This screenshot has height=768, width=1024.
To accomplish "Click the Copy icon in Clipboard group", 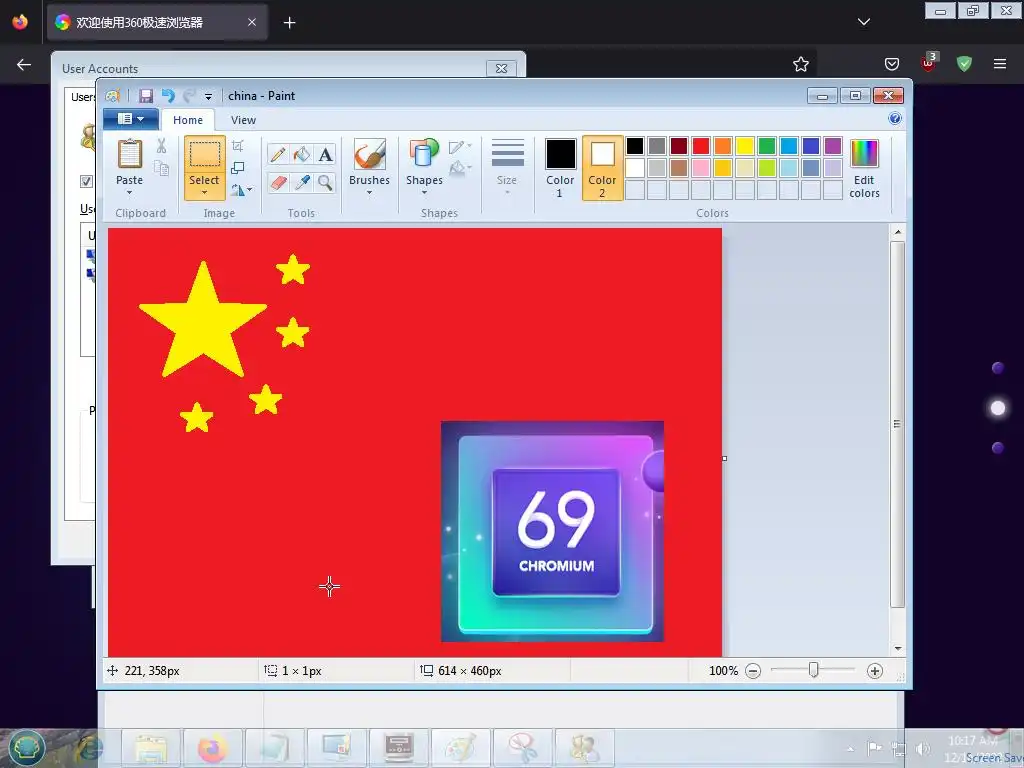I will click(161, 168).
